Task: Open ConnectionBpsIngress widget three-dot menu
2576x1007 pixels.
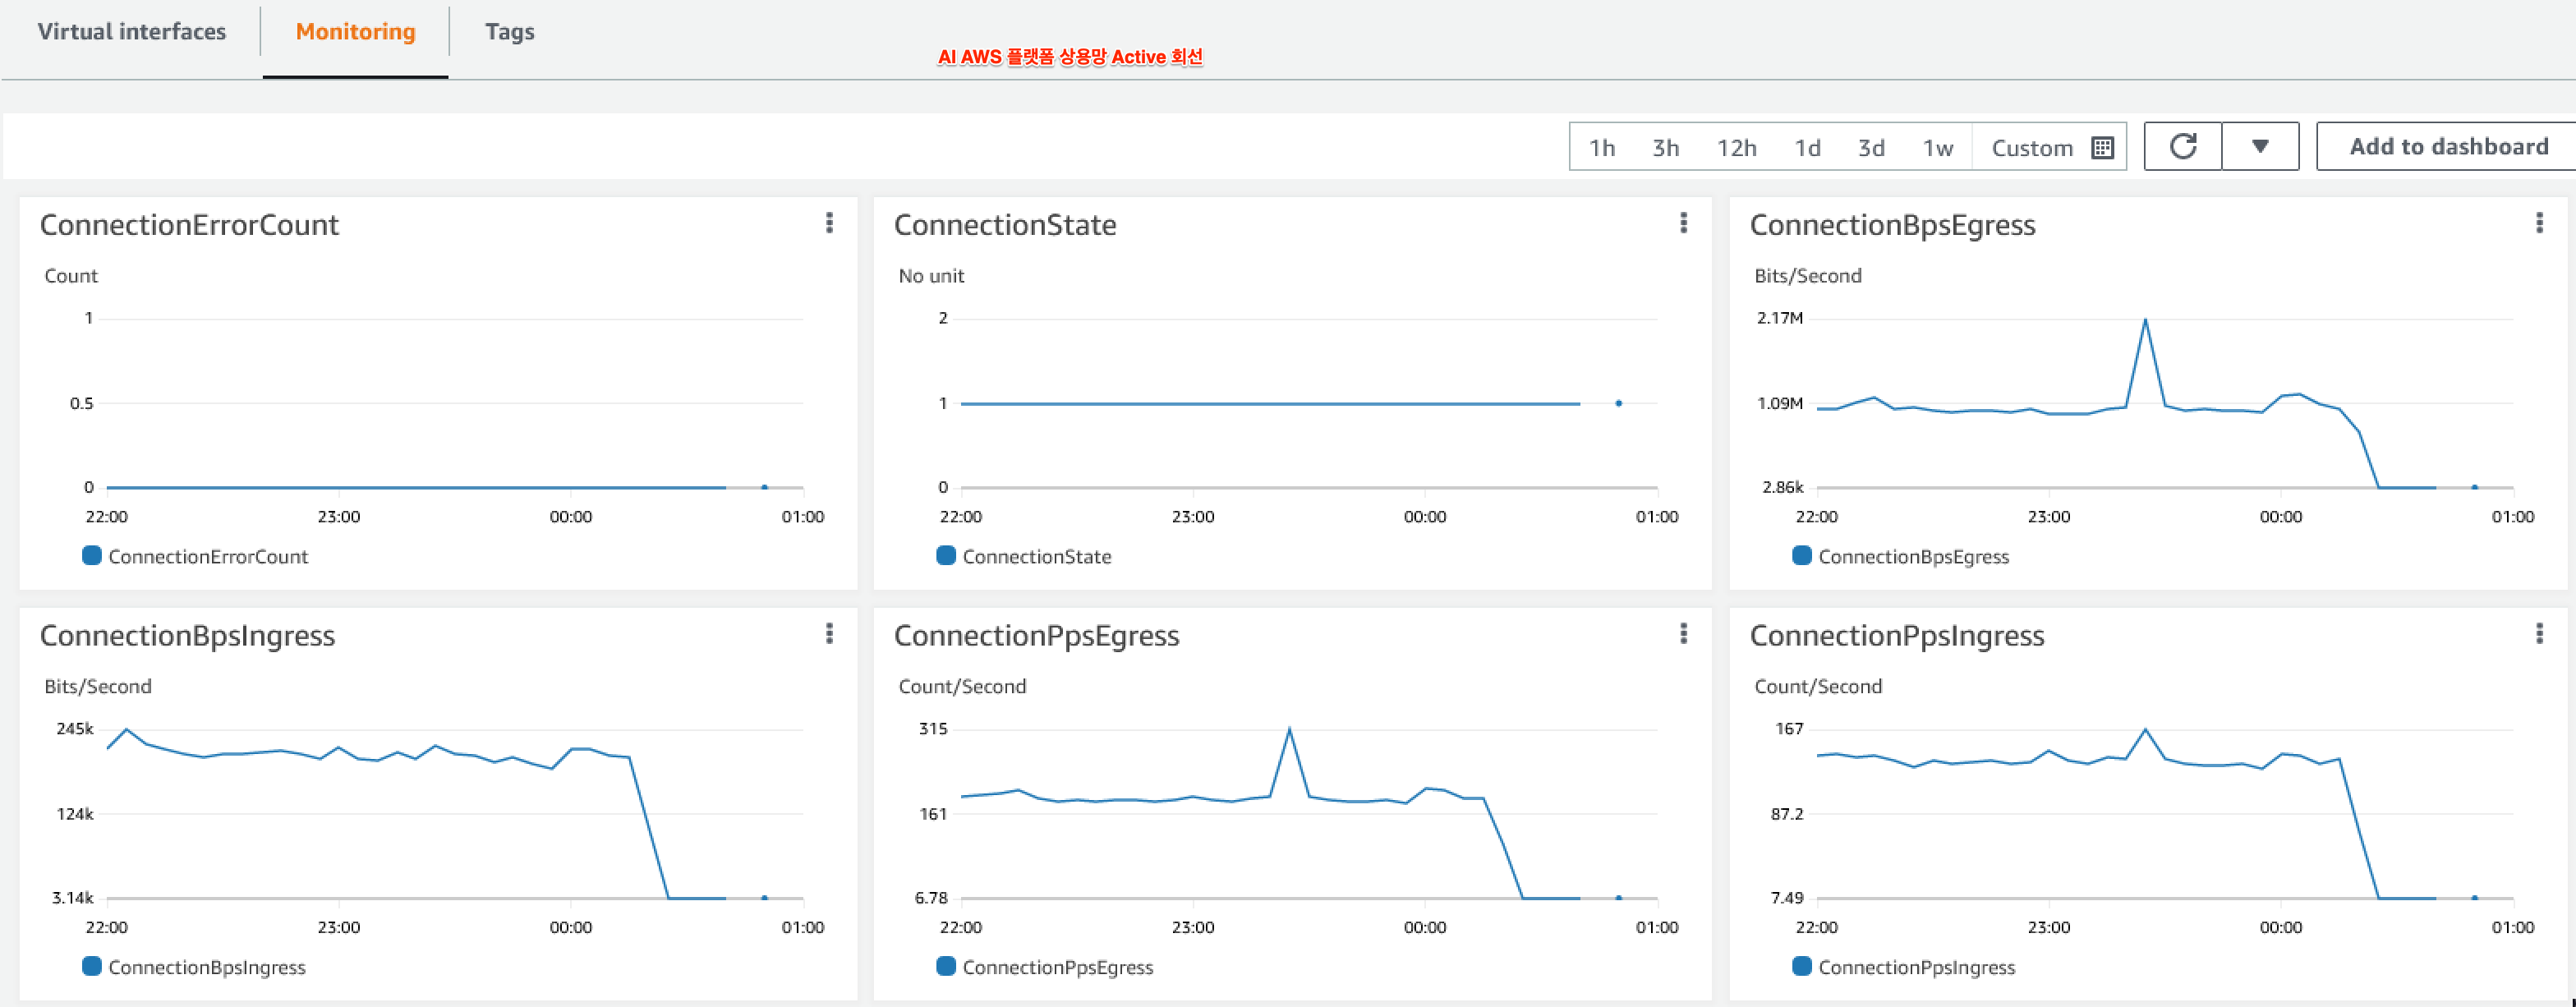Action: pos(829,634)
